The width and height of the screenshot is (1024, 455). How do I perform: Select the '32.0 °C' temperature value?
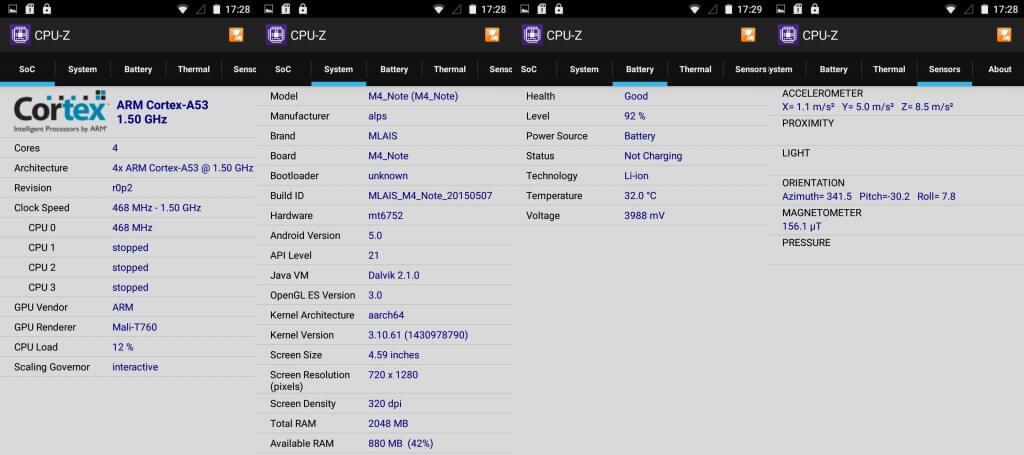click(641, 196)
